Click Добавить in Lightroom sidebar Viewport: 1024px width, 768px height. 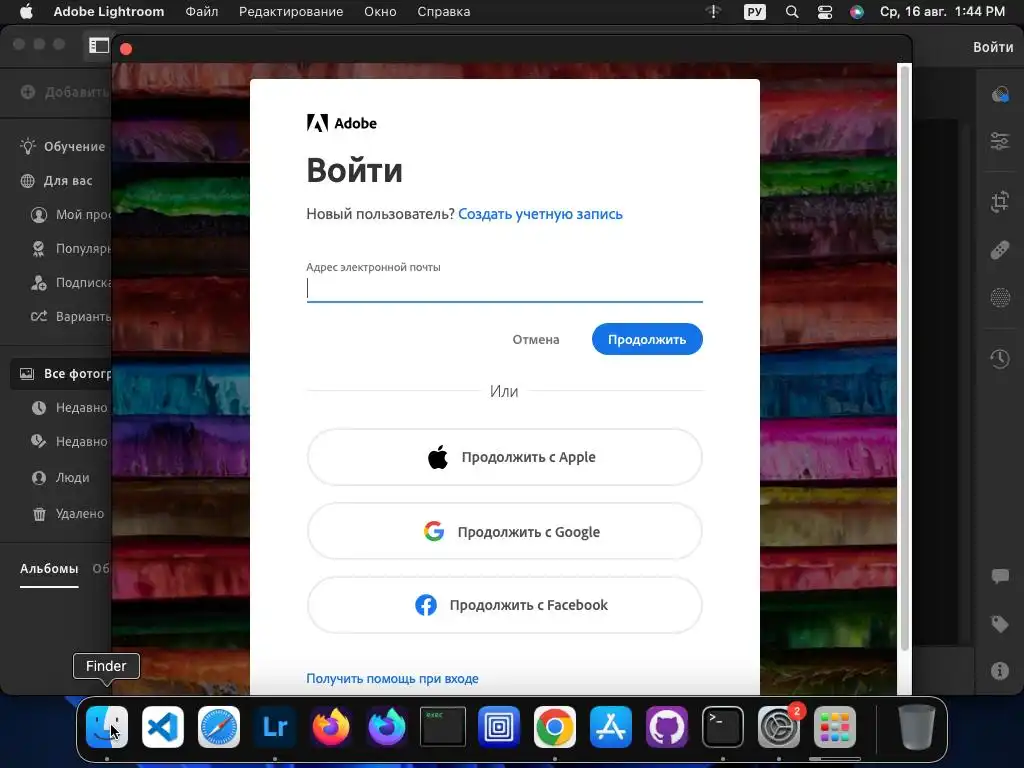[x=65, y=92]
